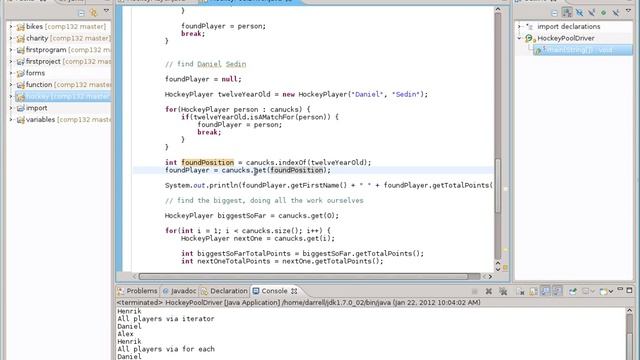Viewport: 640px width, 360px height.
Task: Switch to the Declaration tab
Action: tap(224, 291)
